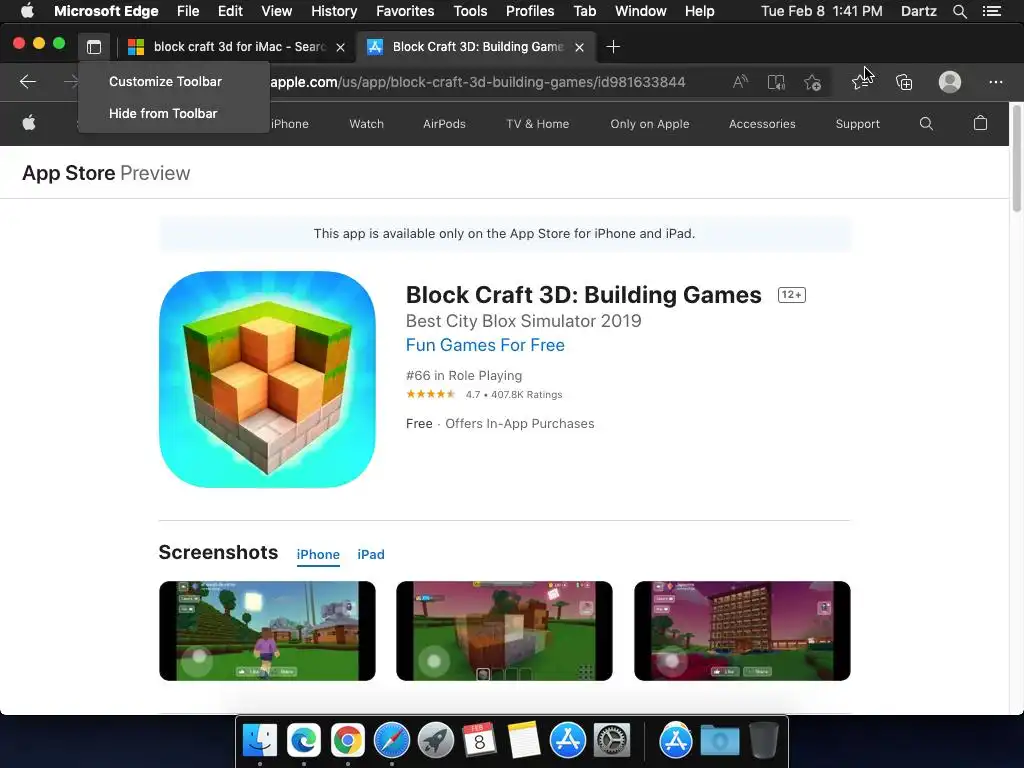This screenshot has height=768, width=1024.
Task: Close the Block Craft 3D: Building Games tab
Action: coord(579,47)
